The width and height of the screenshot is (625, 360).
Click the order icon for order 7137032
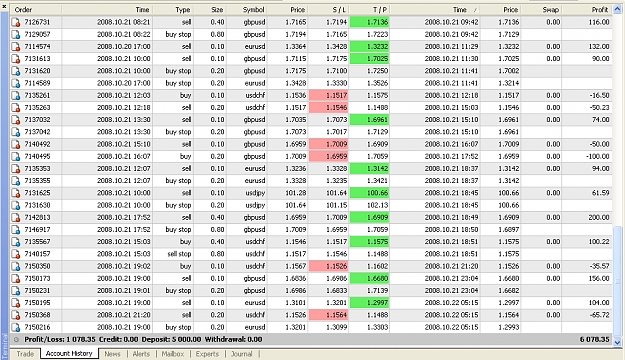click(16, 120)
